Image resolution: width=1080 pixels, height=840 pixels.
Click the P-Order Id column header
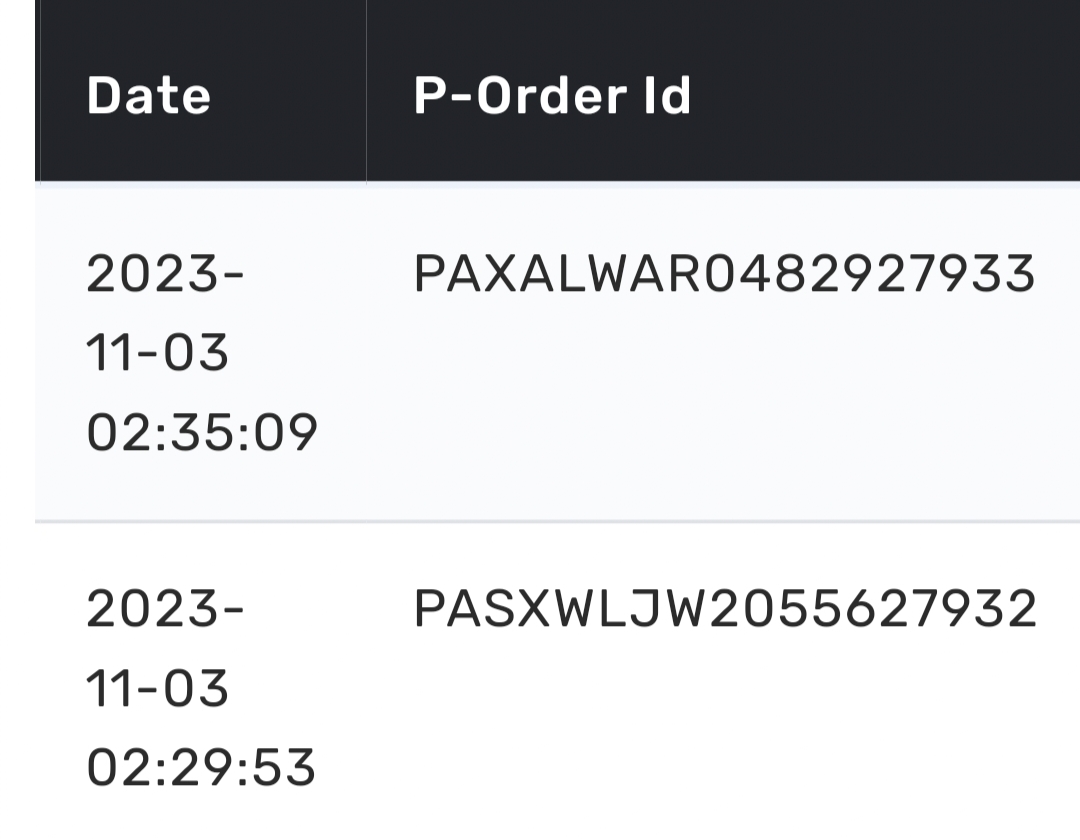[552, 96]
